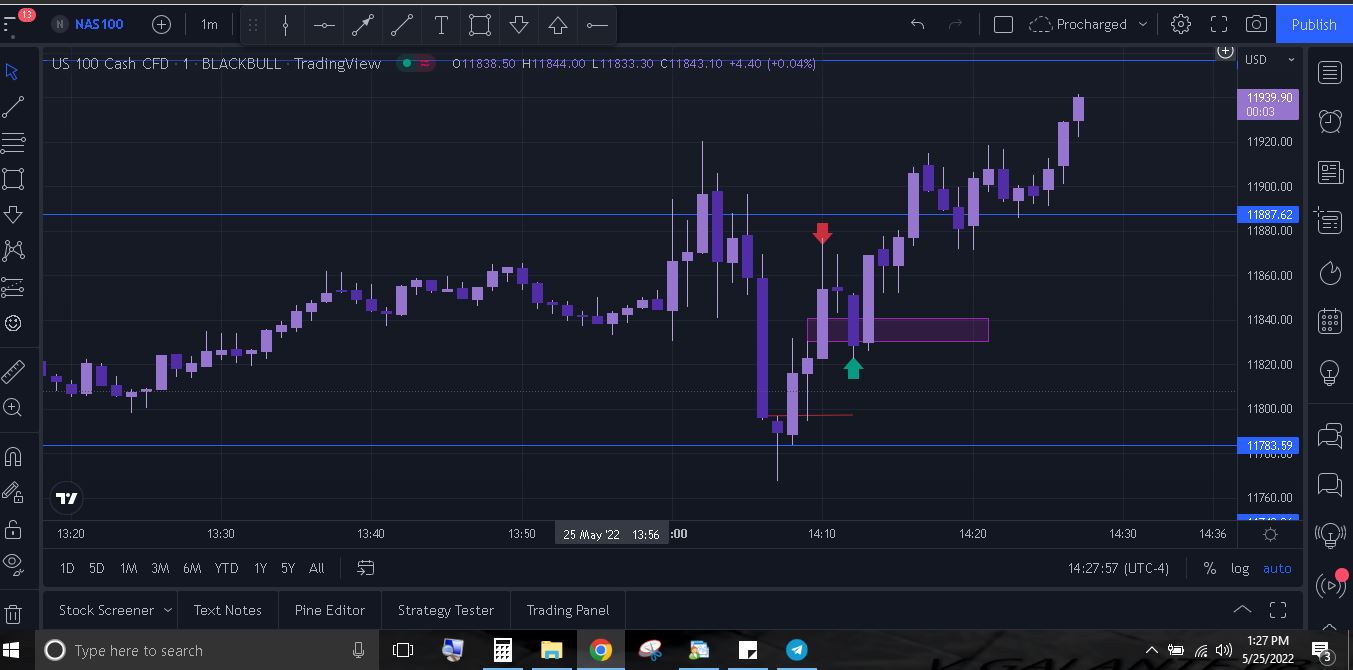Set the 1D date range
The height and width of the screenshot is (670, 1353).
coord(67,568)
